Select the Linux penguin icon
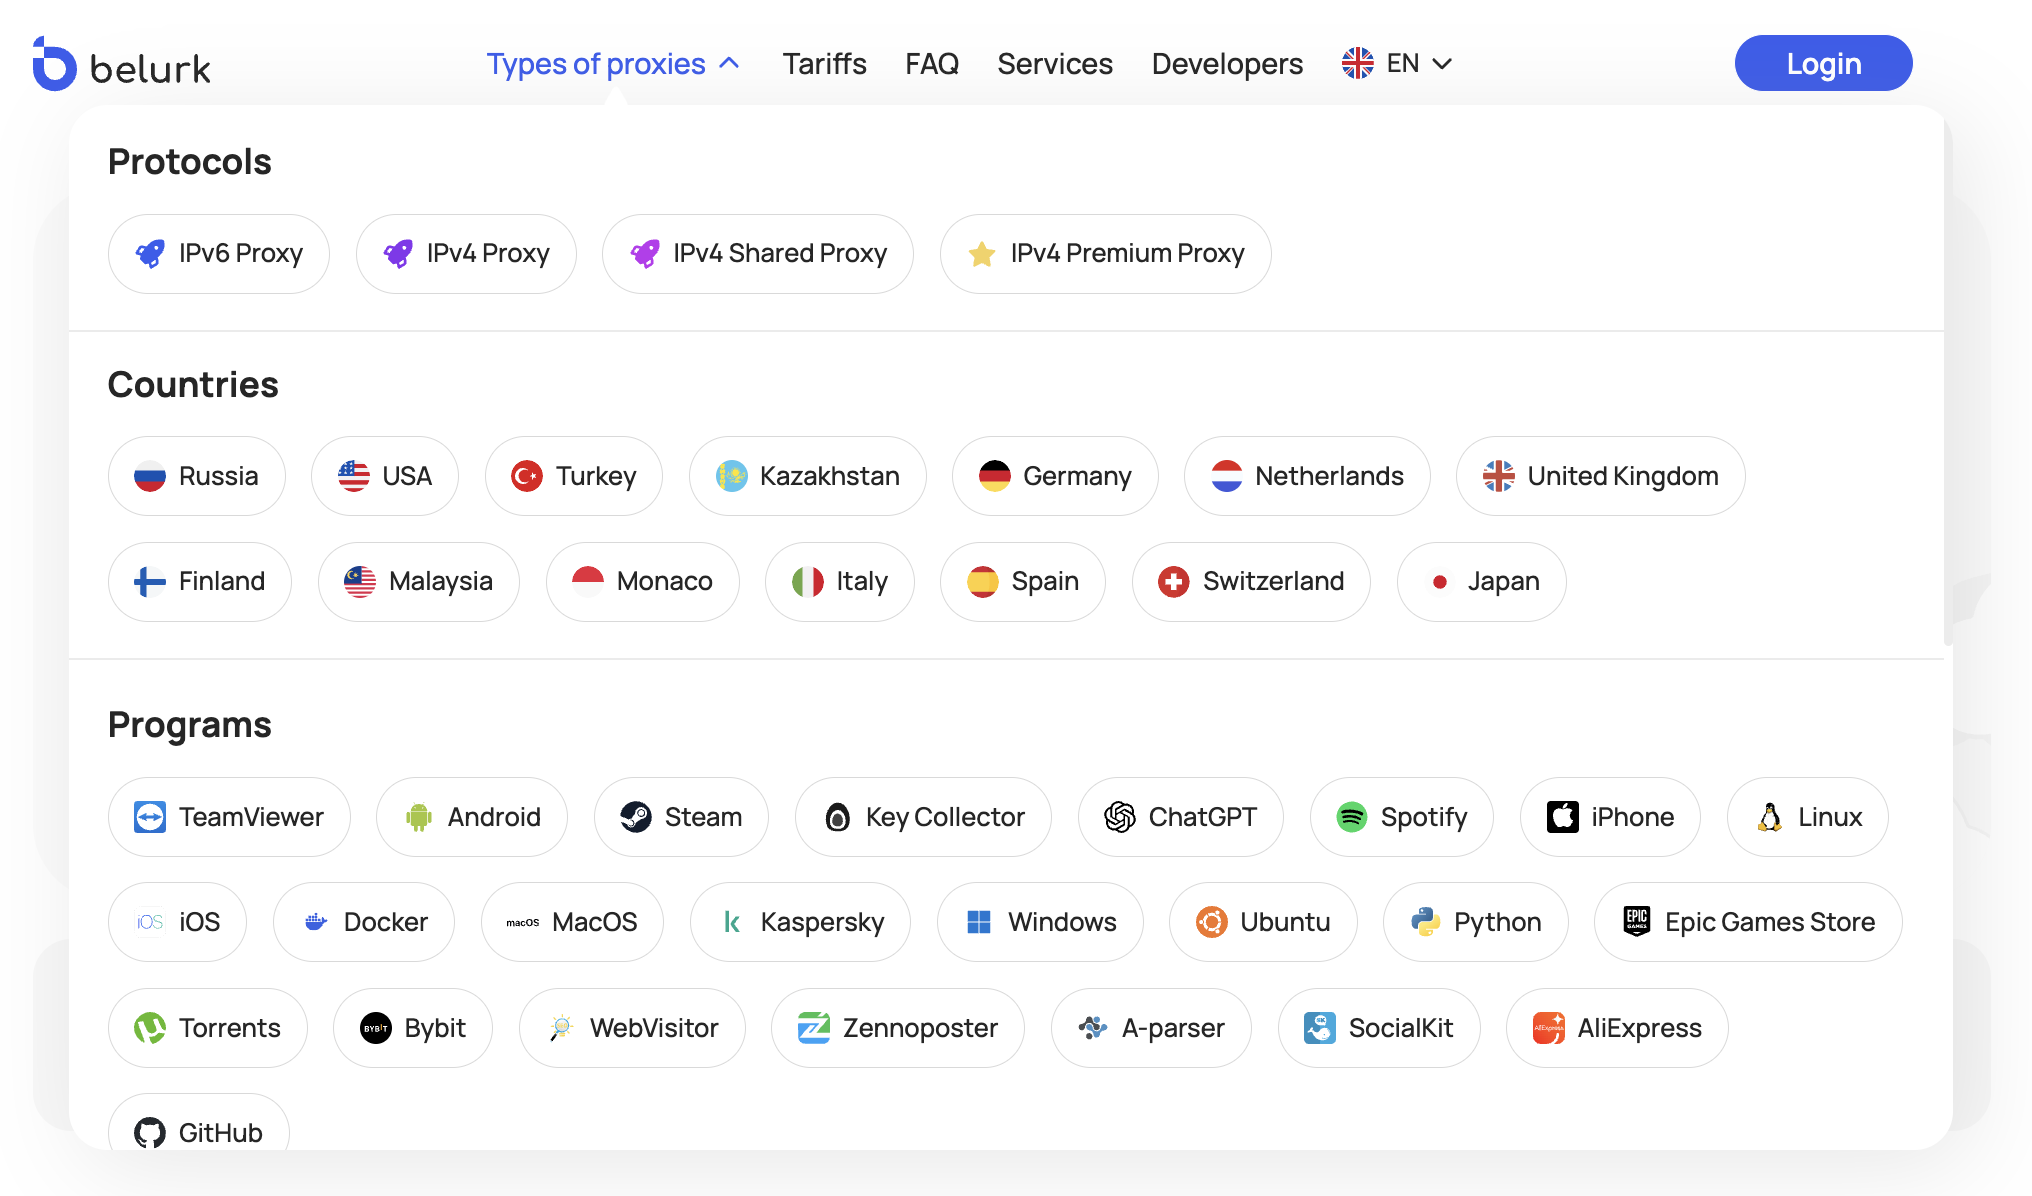The image size is (2032, 1196). click(1770, 817)
